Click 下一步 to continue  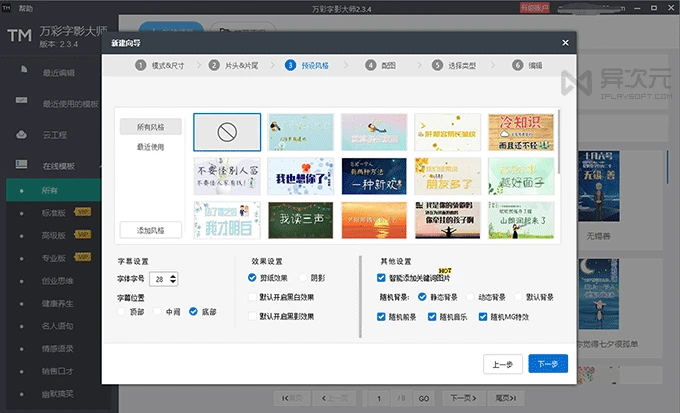click(x=548, y=364)
